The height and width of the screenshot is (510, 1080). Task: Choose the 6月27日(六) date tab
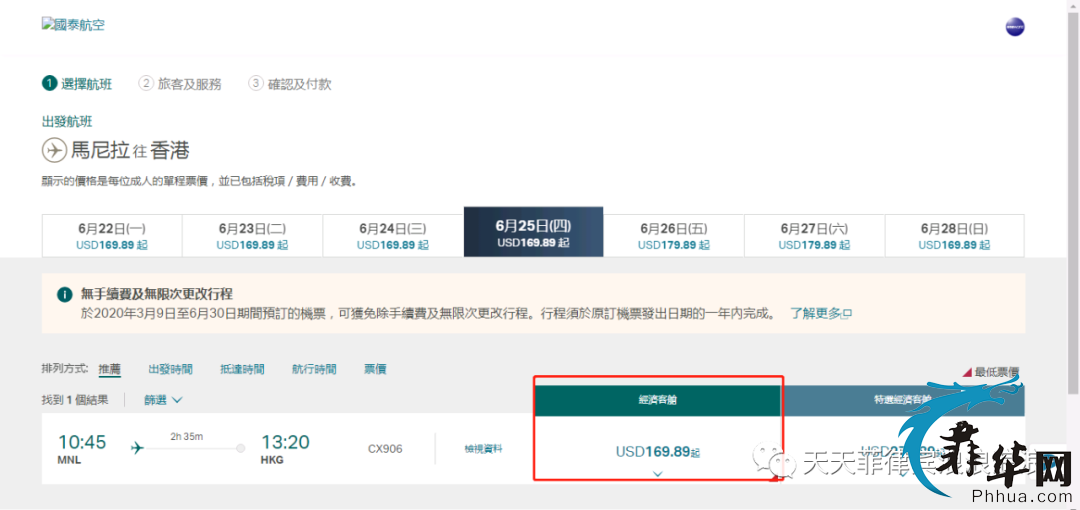[815, 236]
